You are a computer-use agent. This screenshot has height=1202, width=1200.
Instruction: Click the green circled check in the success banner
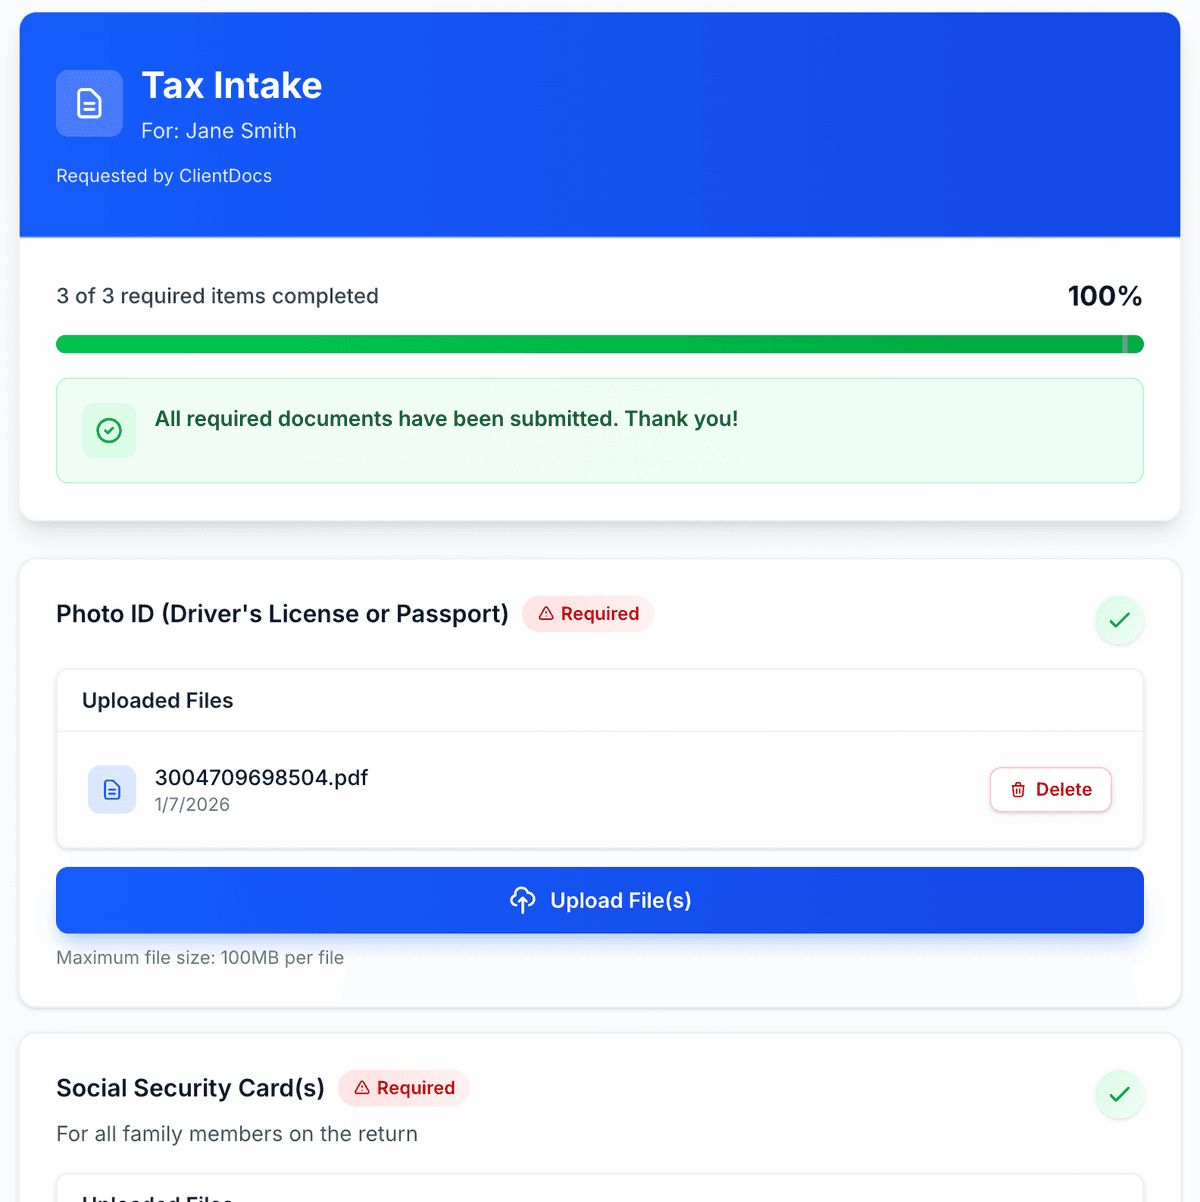pos(109,430)
